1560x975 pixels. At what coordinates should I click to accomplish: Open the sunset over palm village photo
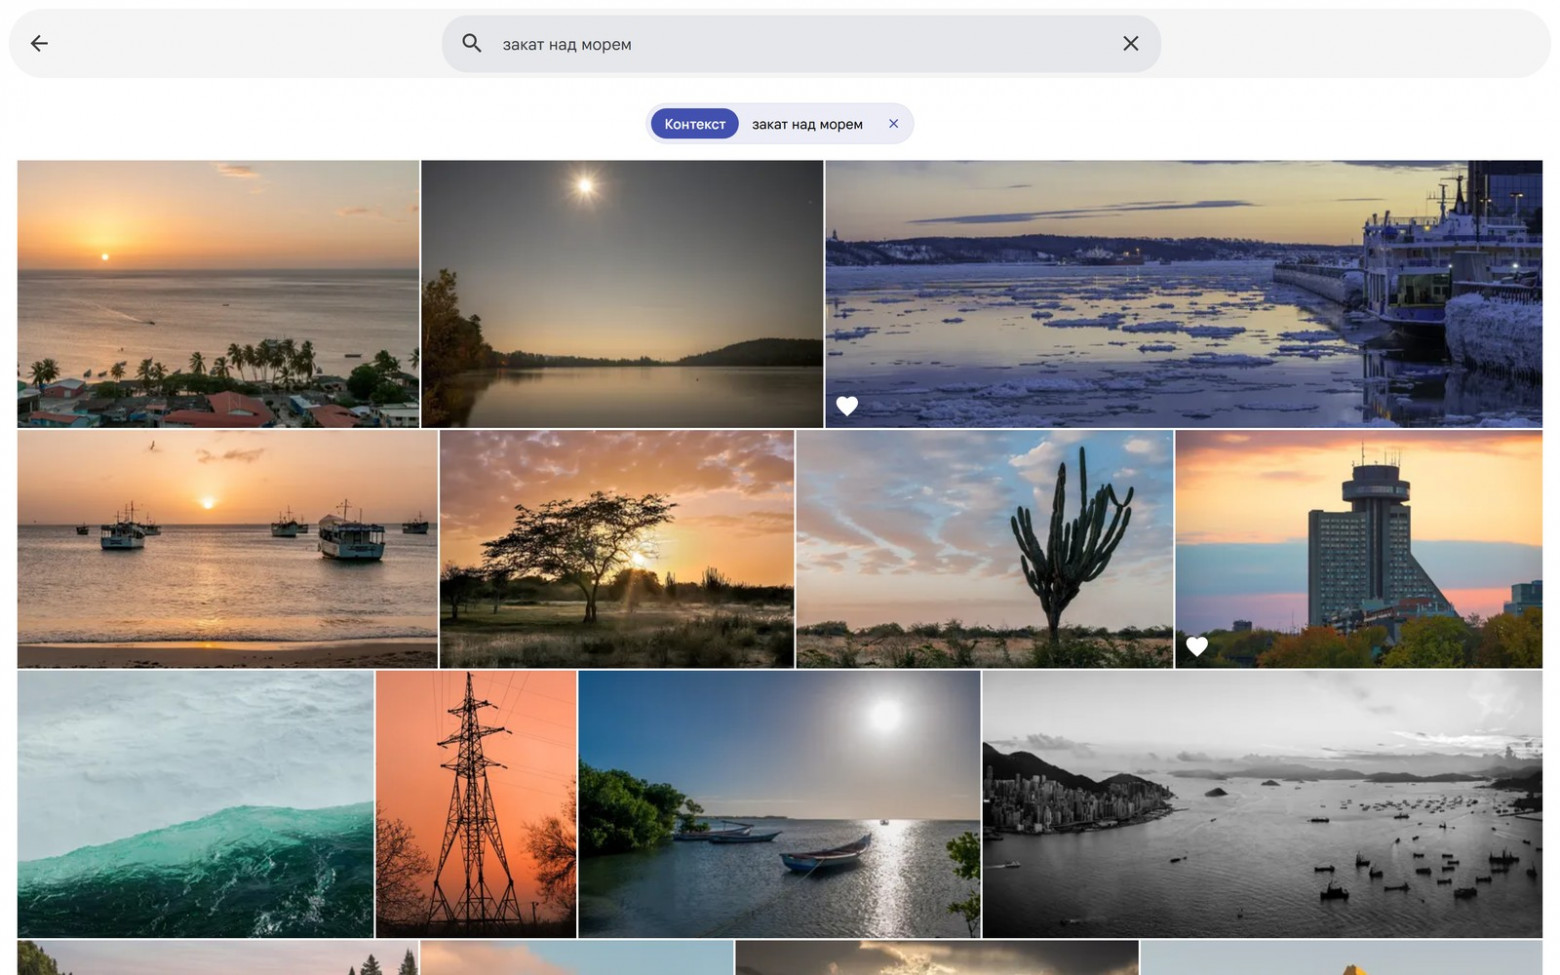click(218, 294)
